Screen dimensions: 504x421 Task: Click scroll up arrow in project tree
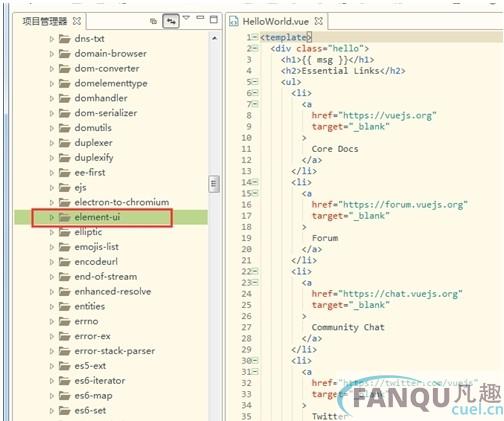214,38
